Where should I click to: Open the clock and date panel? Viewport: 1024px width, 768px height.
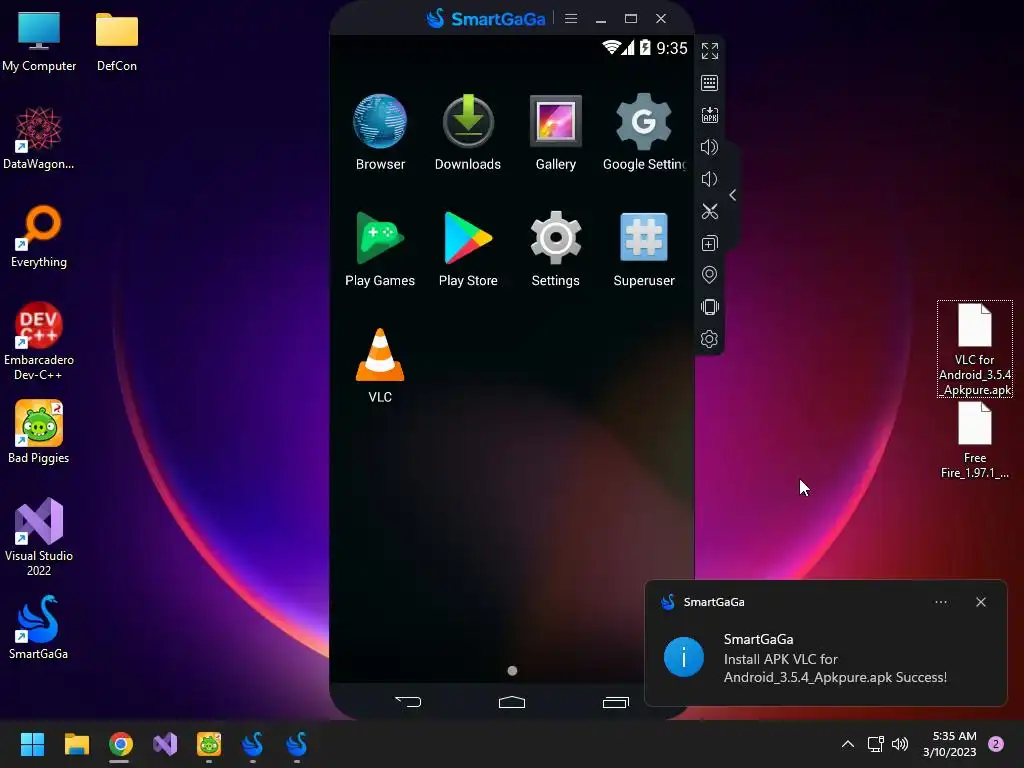pyautogui.click(x=950, y=744)
